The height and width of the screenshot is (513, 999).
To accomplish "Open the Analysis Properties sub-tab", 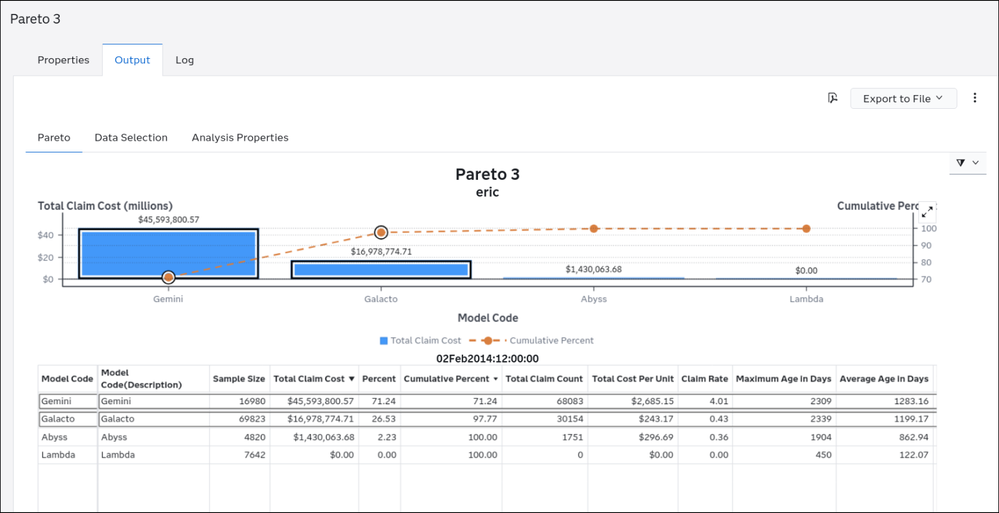I will pyautogui.click(x=240, y=137).
